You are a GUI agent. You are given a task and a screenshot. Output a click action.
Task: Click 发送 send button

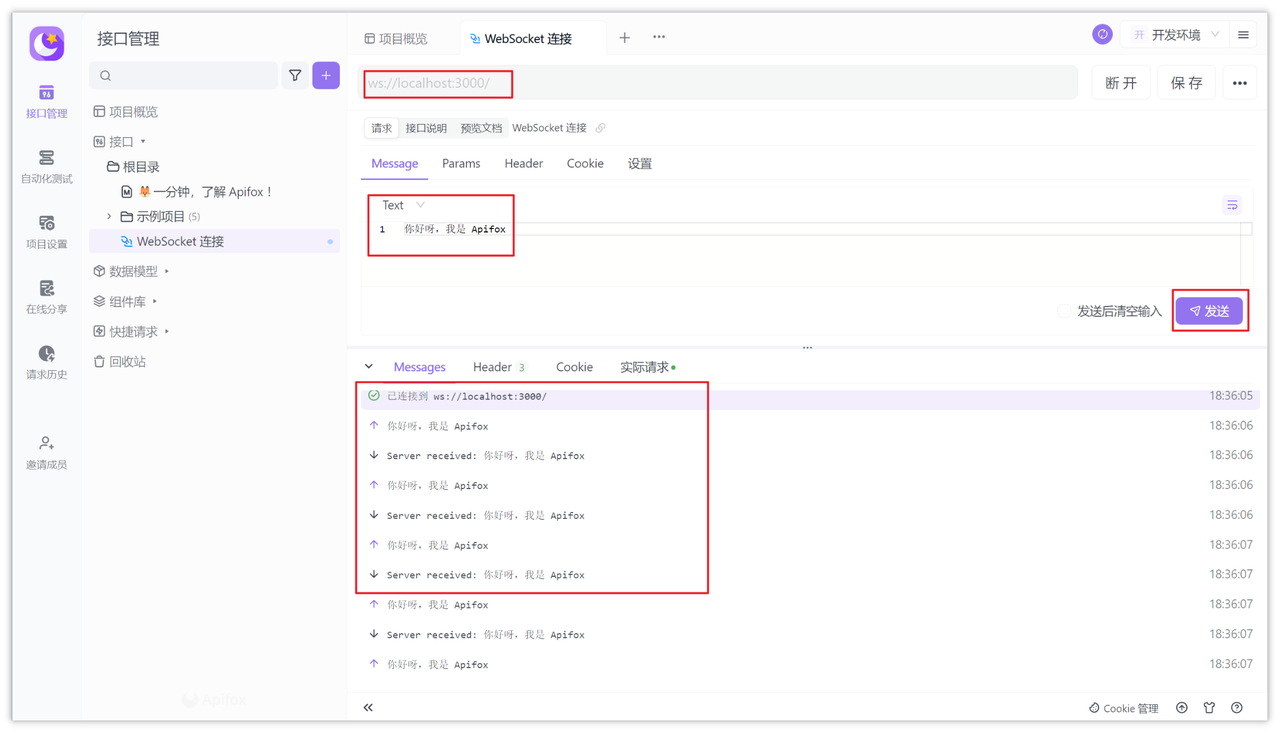tap(1209, 311)
